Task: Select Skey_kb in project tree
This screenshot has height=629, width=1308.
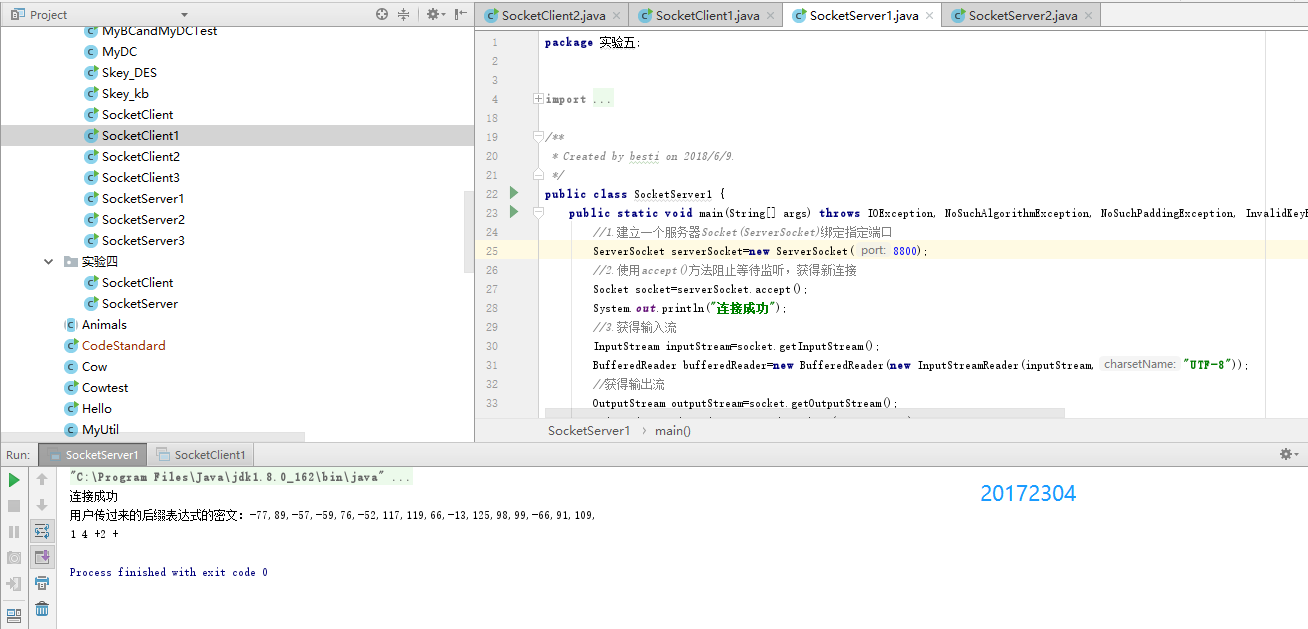Action: tap(125, 93)
